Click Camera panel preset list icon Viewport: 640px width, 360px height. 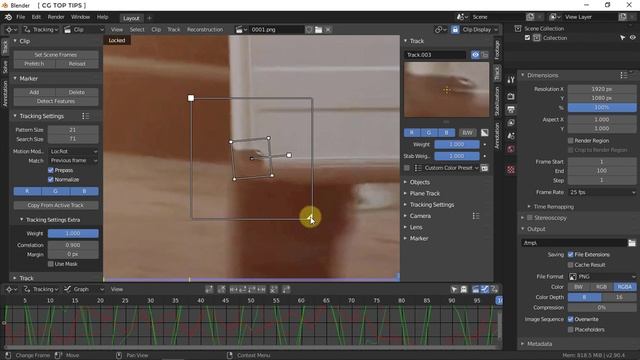(x=476, y=216)
